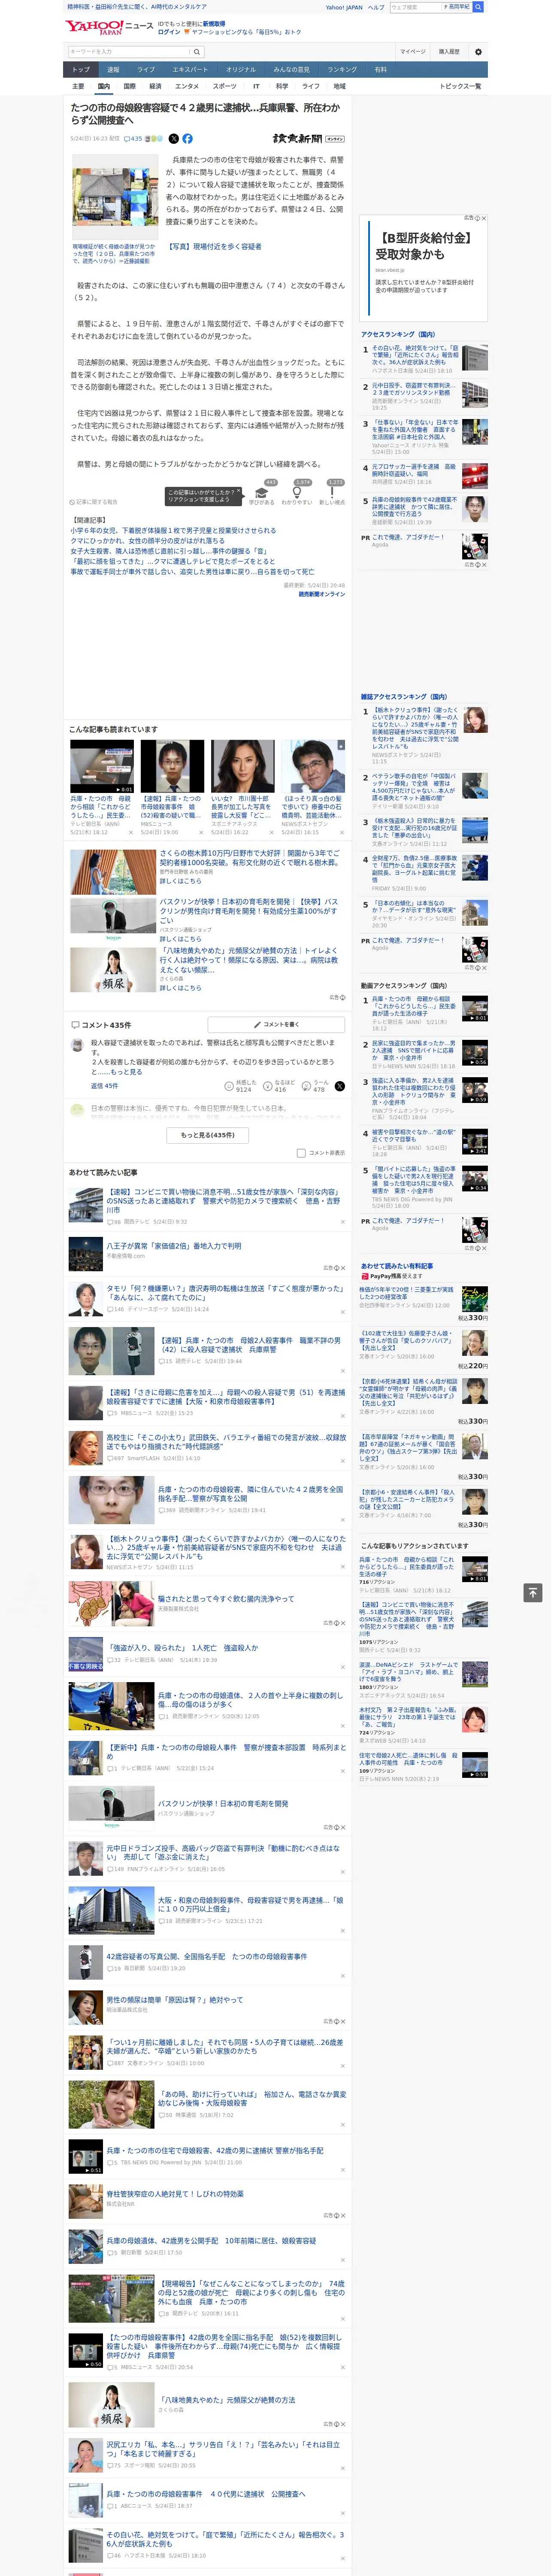Click the マイページ button
Viewport: 551px width, 2576px height.
click(413, 52)
